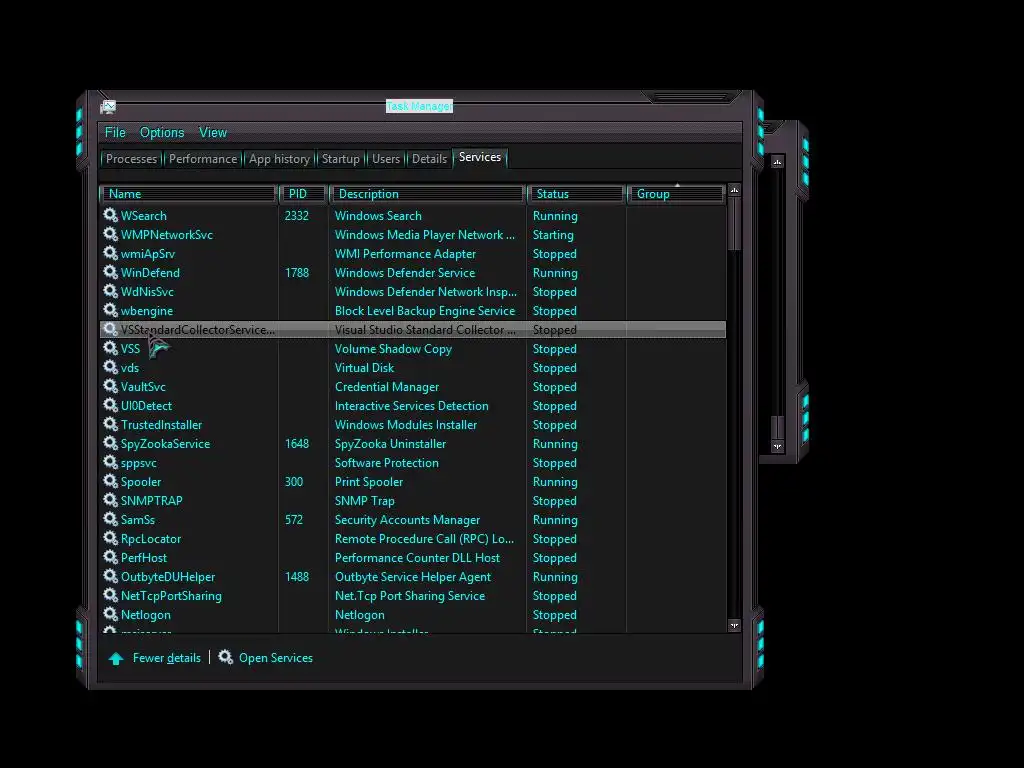Switch to the Users tab
The image size is (1024, 768).
385,159
